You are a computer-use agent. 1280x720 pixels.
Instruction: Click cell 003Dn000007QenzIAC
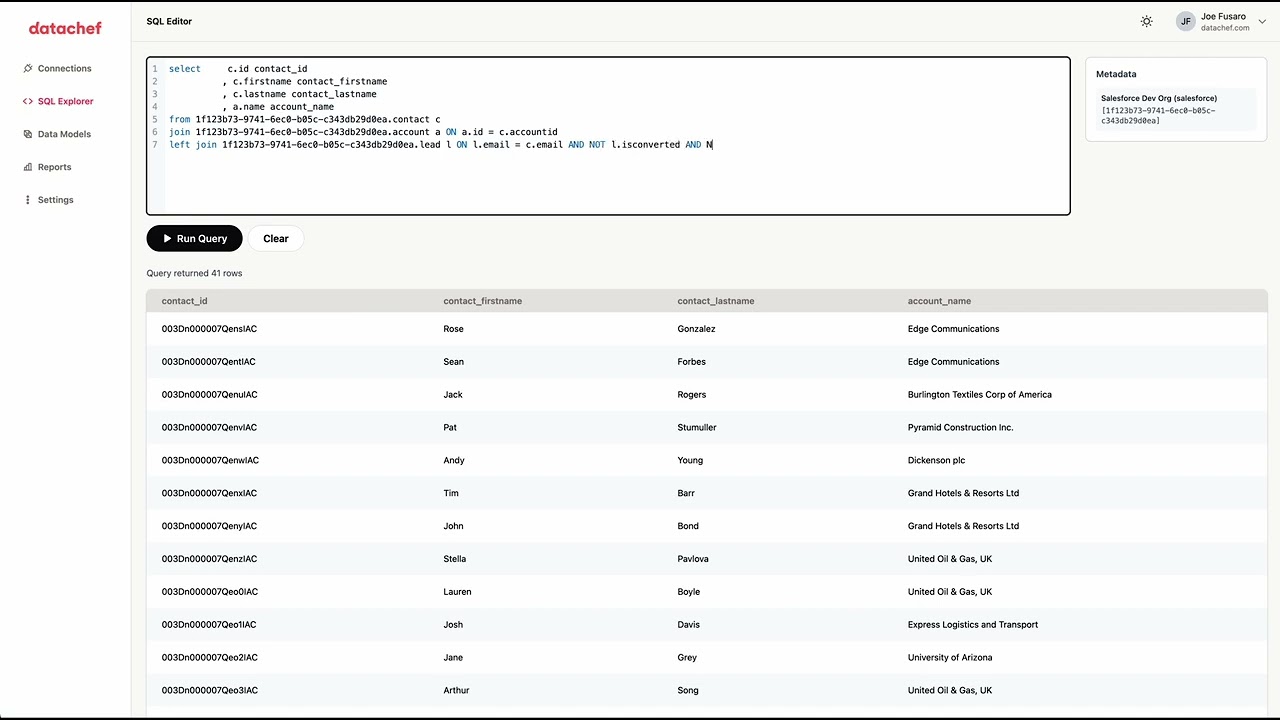(209, 559)
